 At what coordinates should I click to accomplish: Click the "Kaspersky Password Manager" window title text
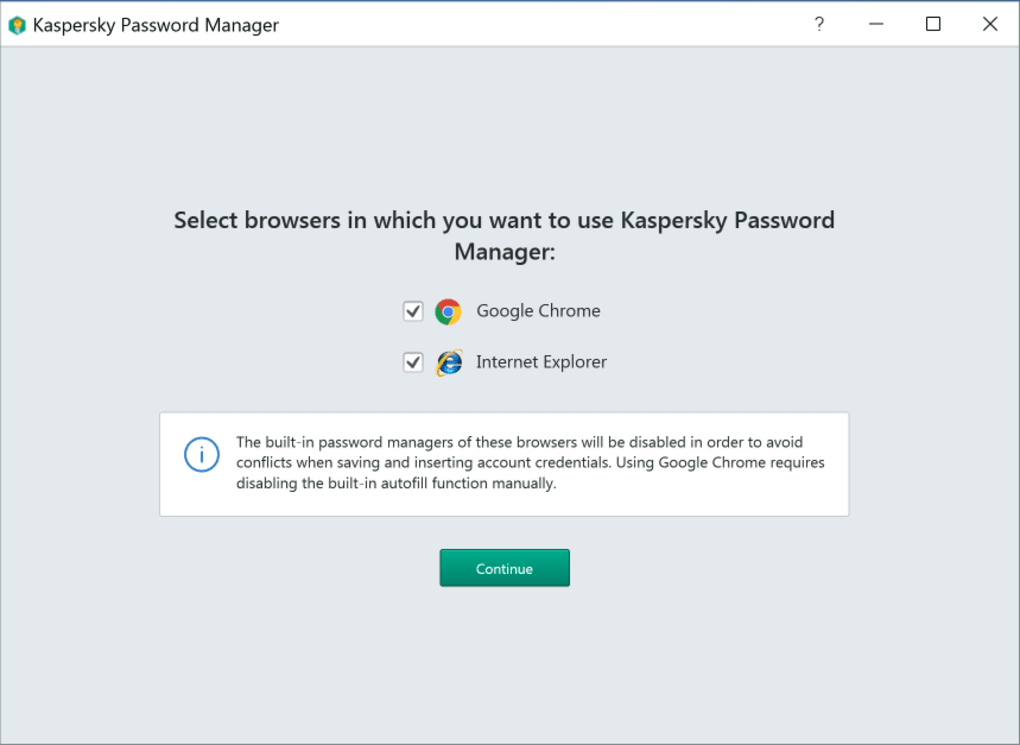pos(156,25)
